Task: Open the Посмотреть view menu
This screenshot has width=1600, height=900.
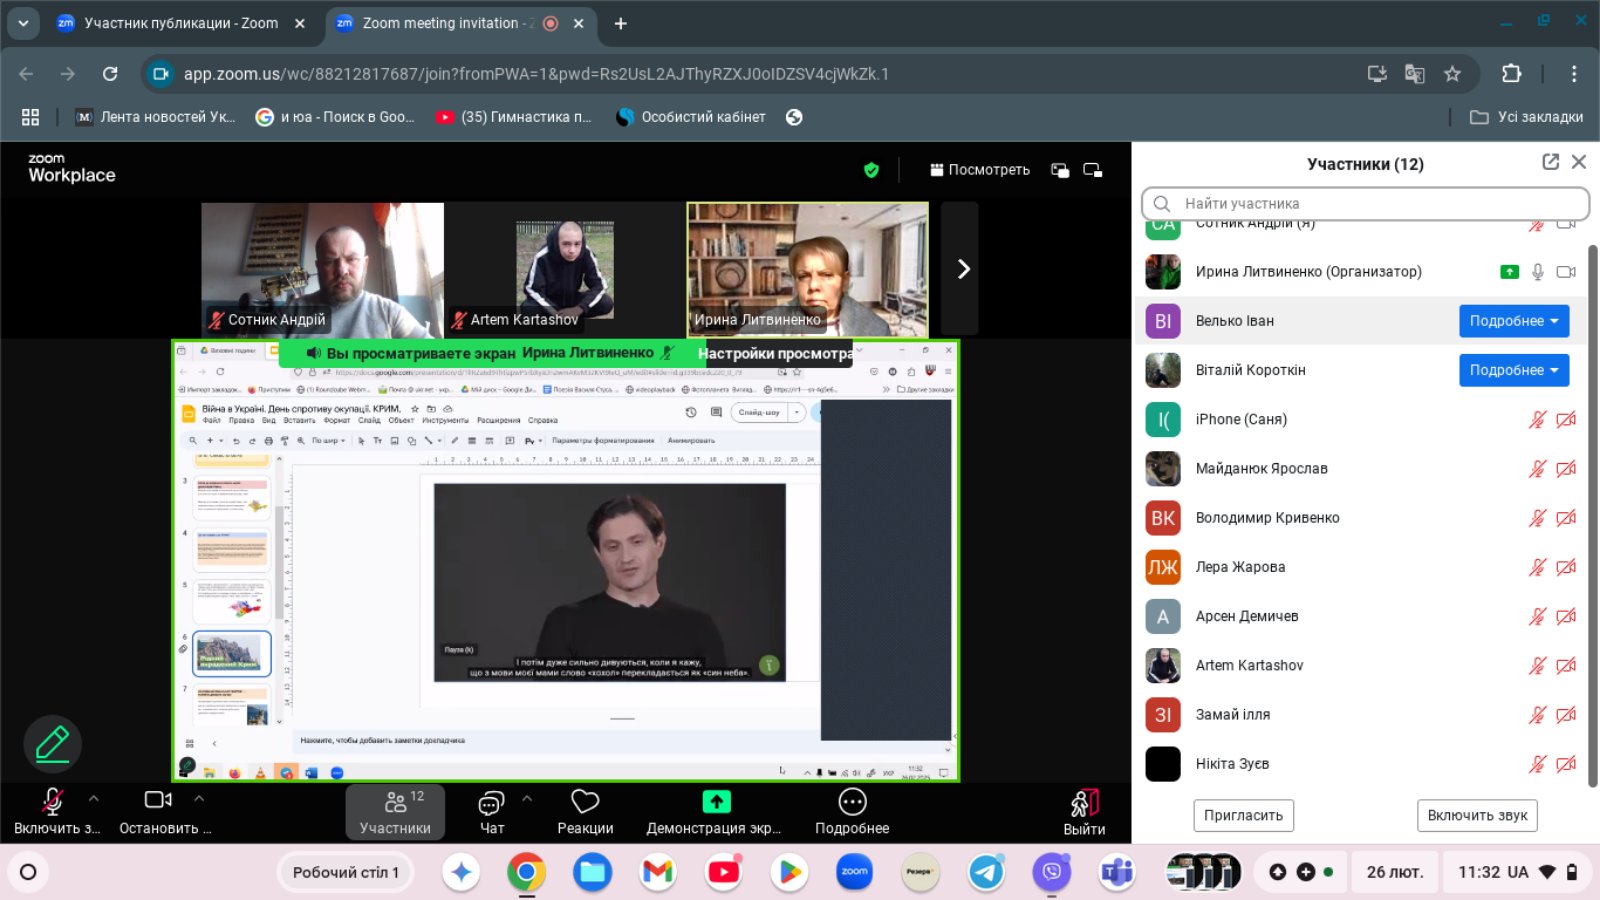Action: (x=979, y=170)
